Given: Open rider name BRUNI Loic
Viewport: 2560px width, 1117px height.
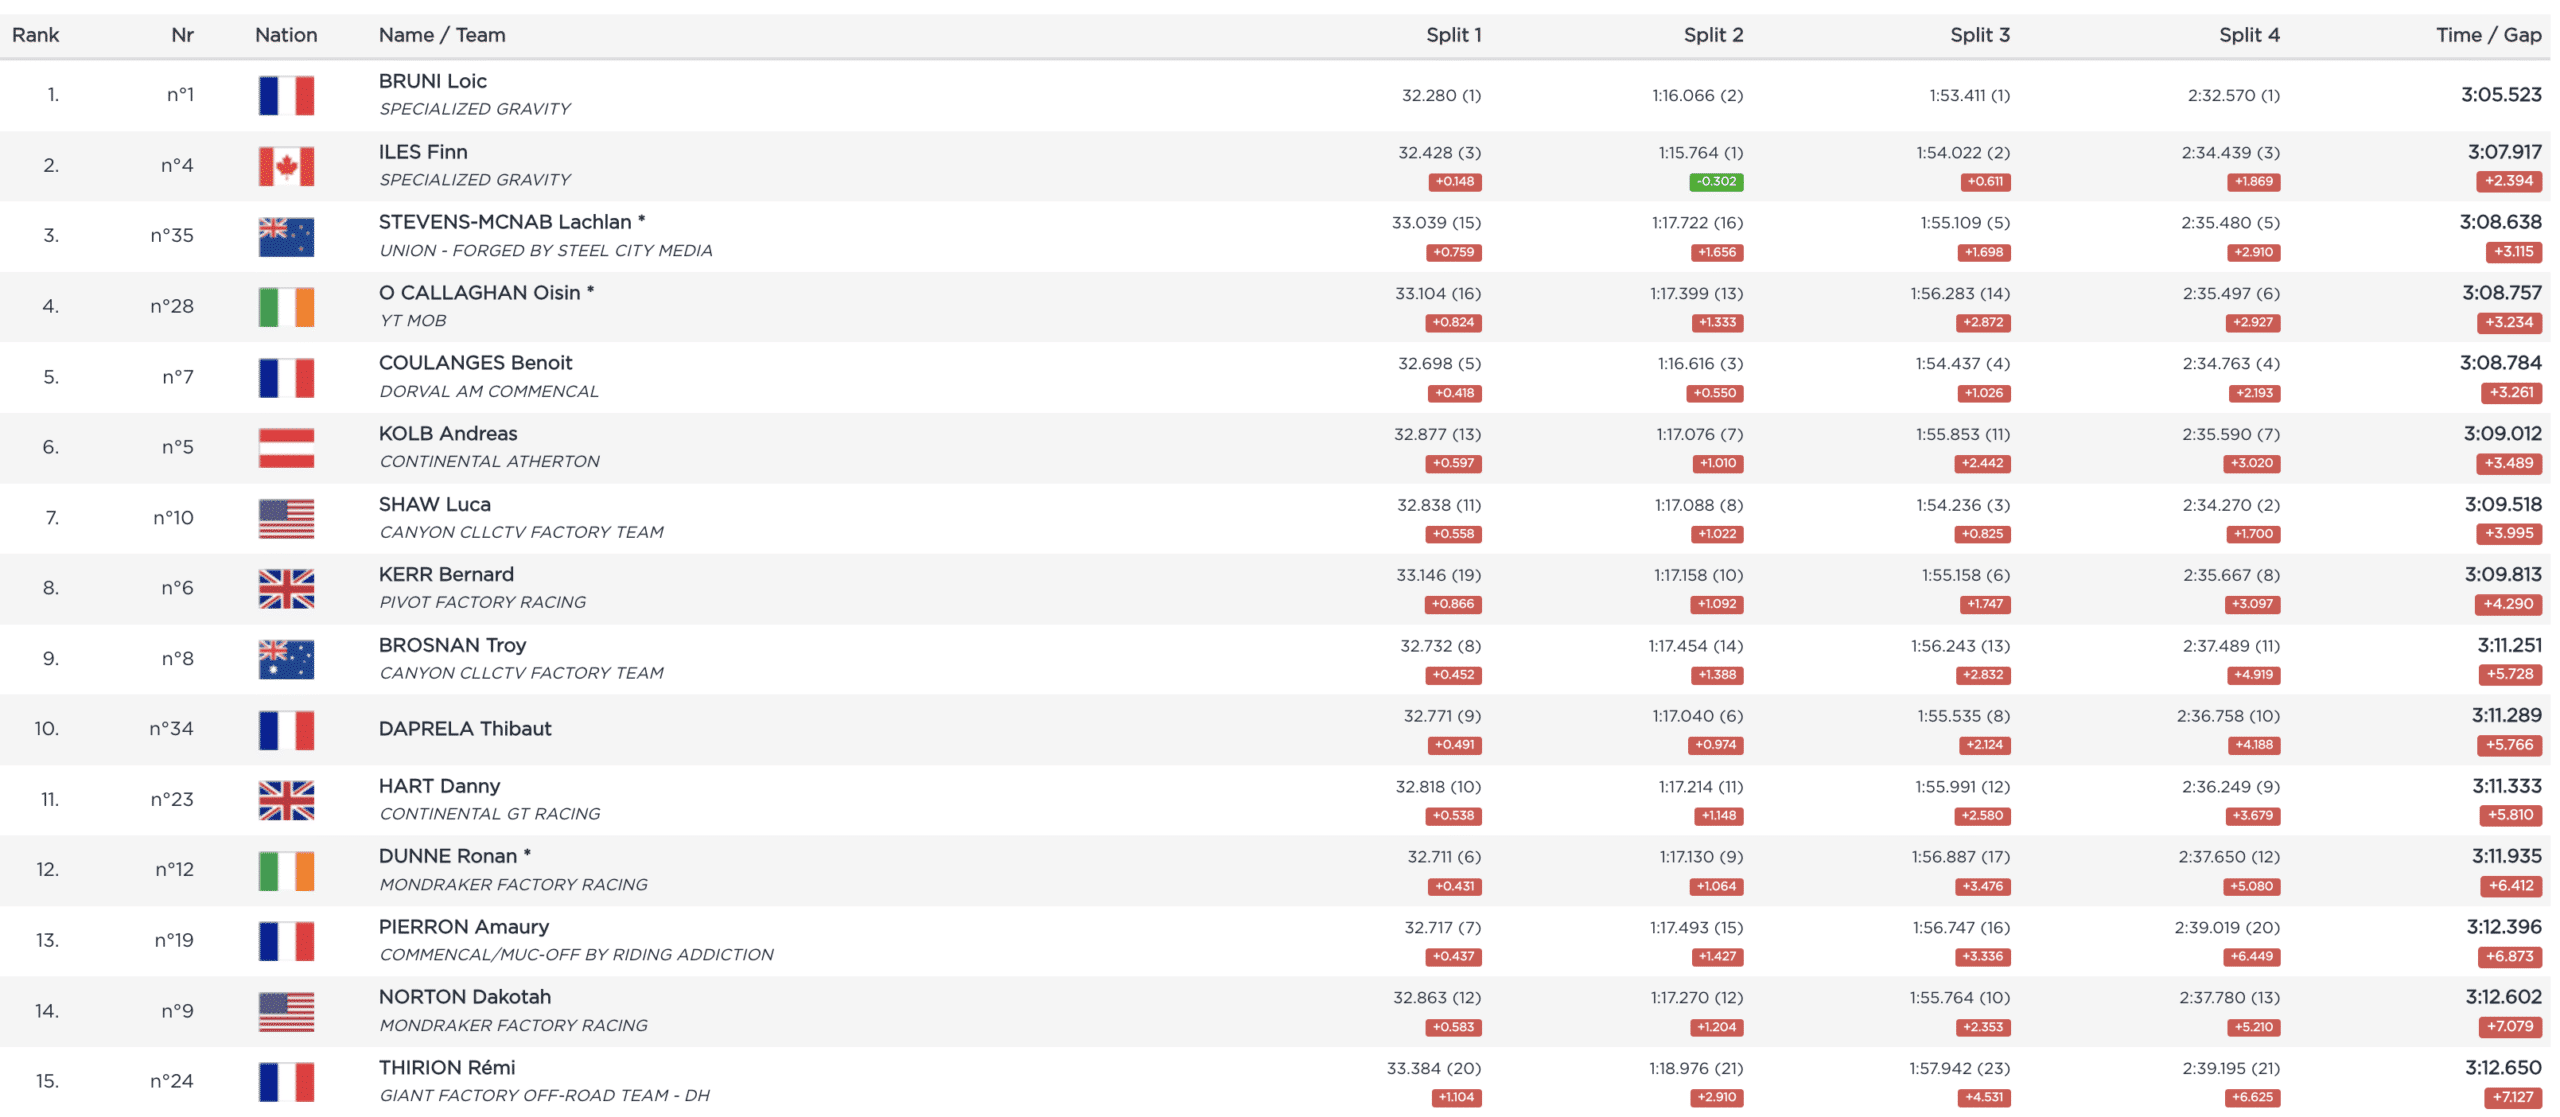Looking at the screenshot, I should [432, 81].
